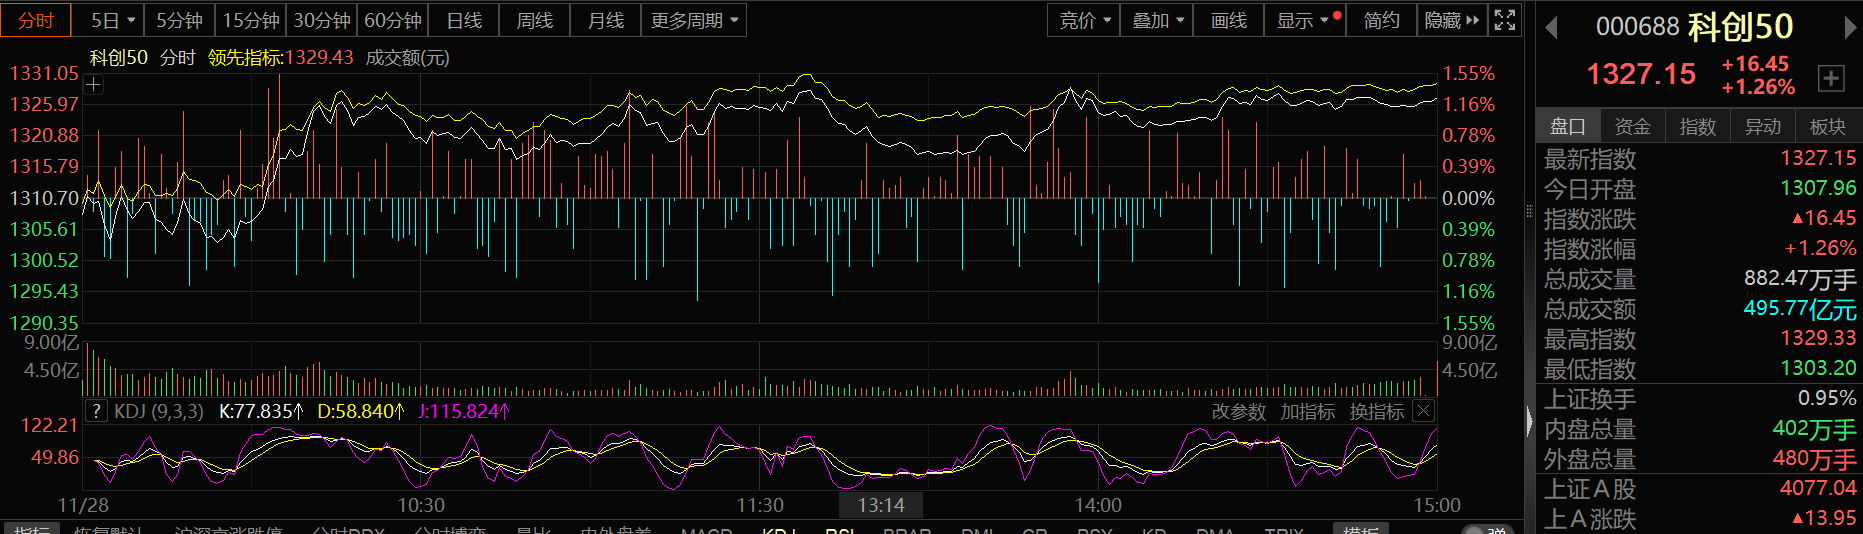
Task: Open the 5日 period dropdown
Action: 113,20
